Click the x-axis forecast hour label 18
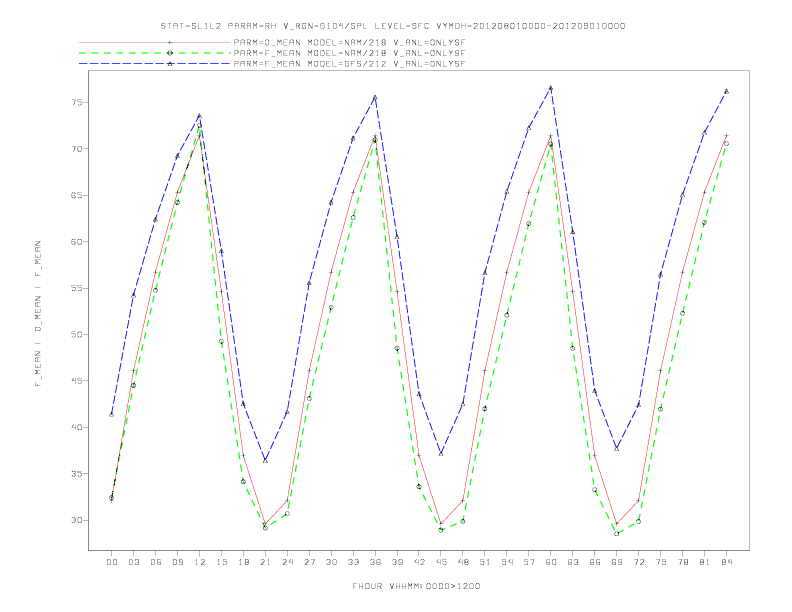The image size is (792, 612). [243, 562]
